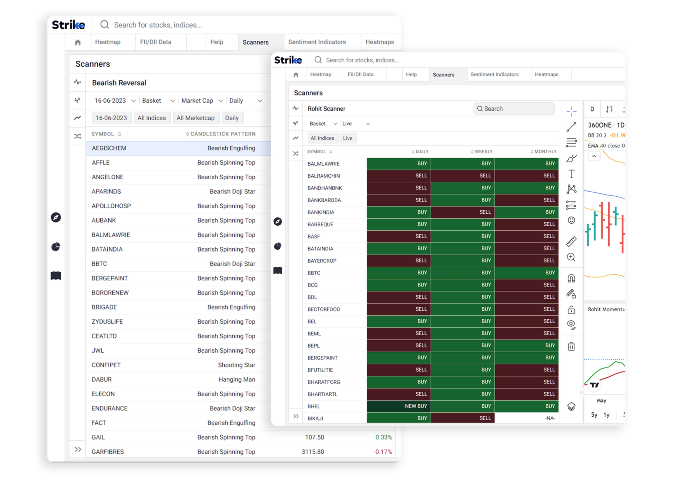
Task: Toggle hide drawings eye icon
Action: pyautogui.click(x=571, y=325)
